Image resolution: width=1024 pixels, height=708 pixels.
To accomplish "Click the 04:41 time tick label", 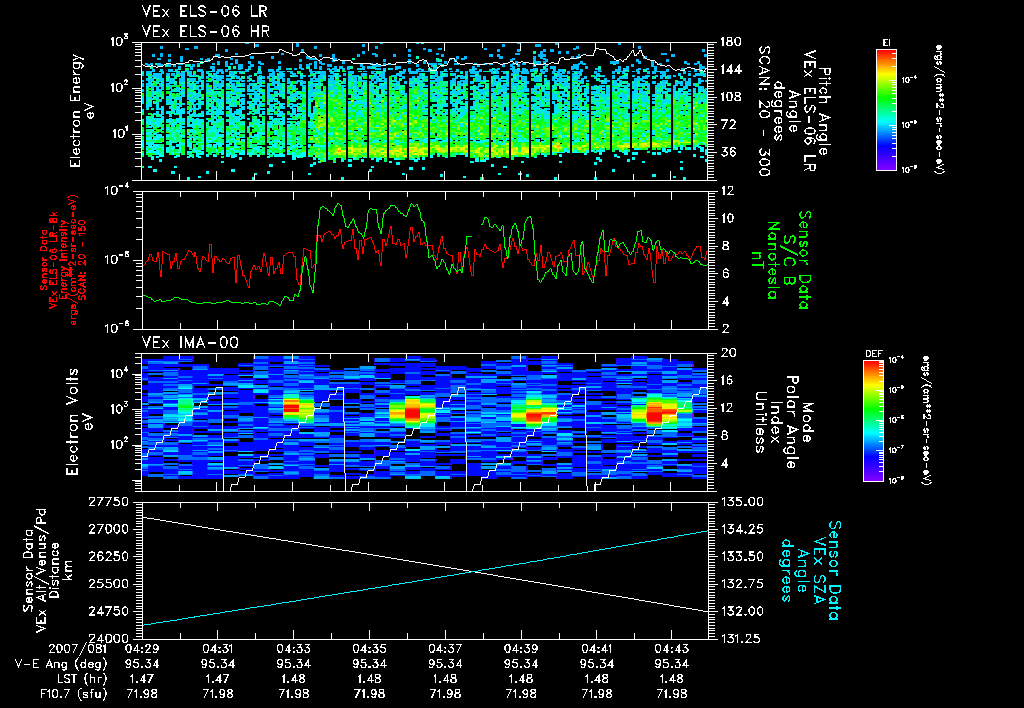I will 596,649.
